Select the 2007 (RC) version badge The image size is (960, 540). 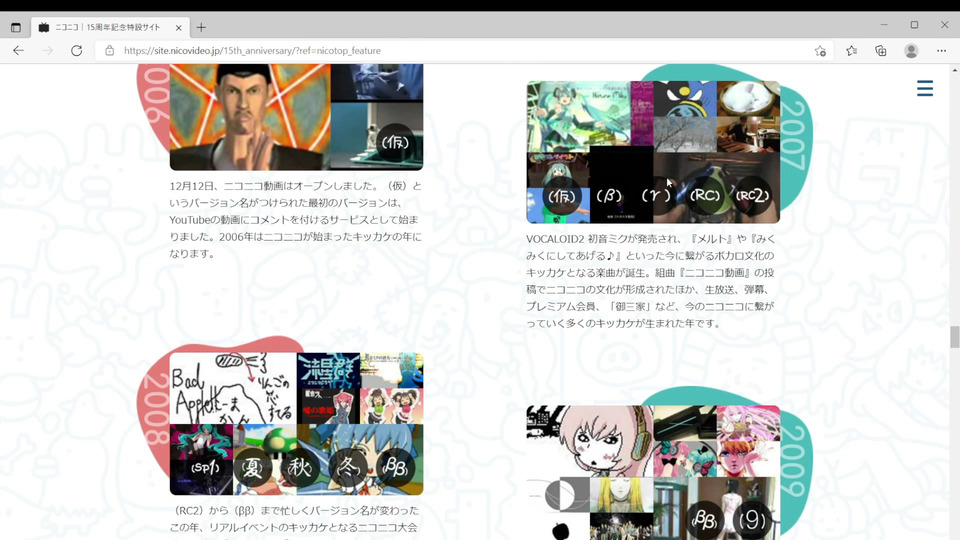coord(704,196)
